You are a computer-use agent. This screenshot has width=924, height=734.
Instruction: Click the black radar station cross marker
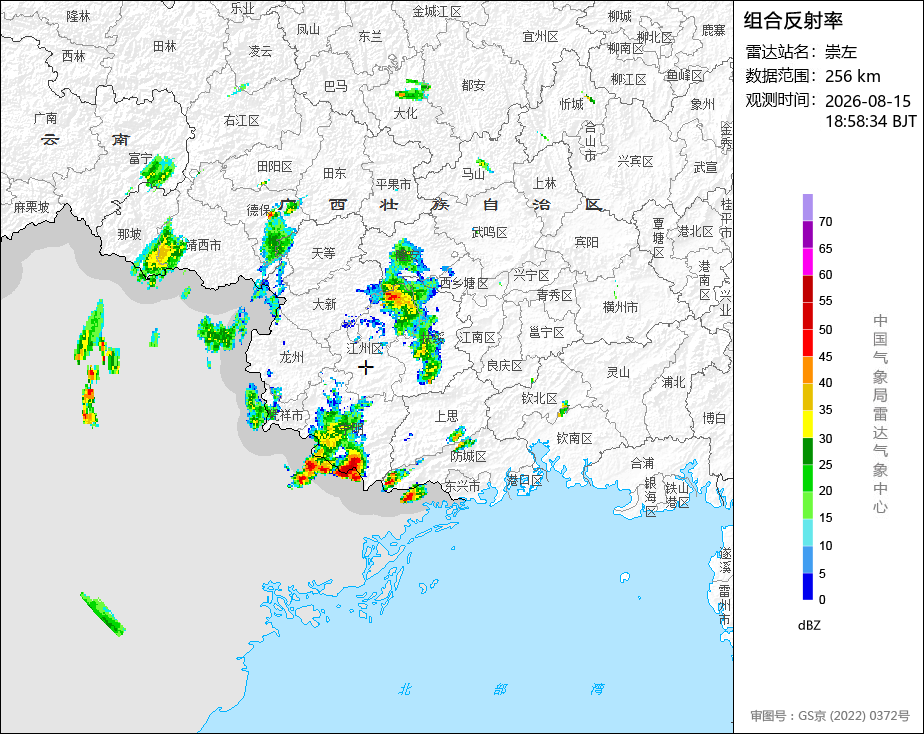coord(365,368)
